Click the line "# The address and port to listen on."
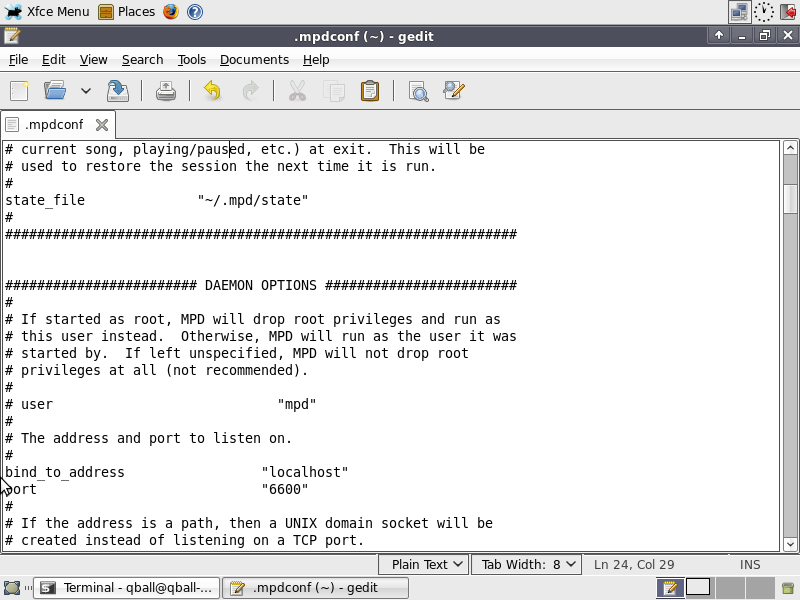Screen dimensions: 800x600 148,438
